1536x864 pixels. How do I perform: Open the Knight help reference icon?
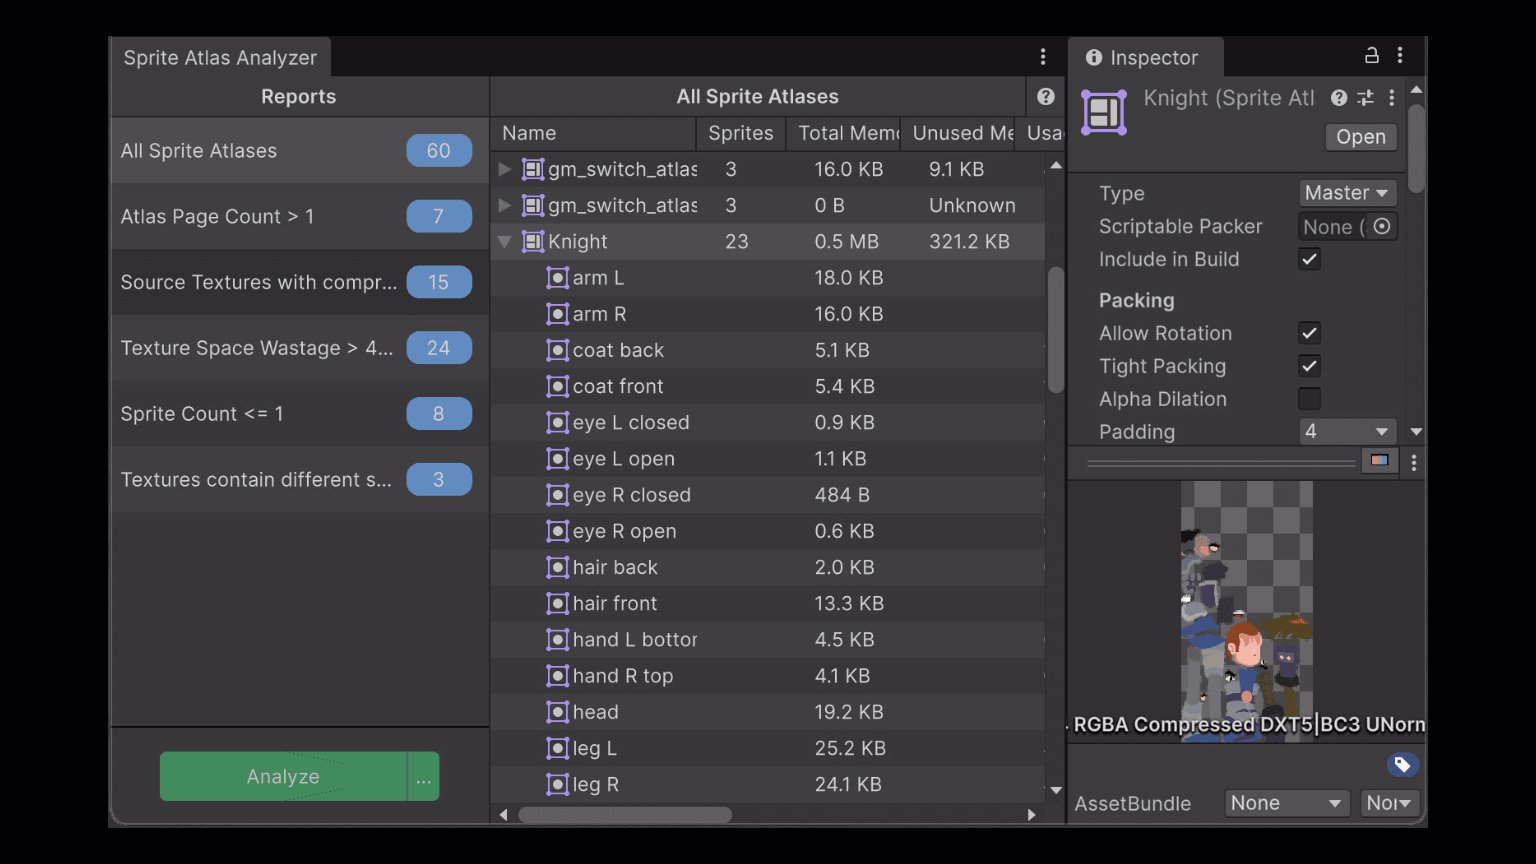point(1339,98)
